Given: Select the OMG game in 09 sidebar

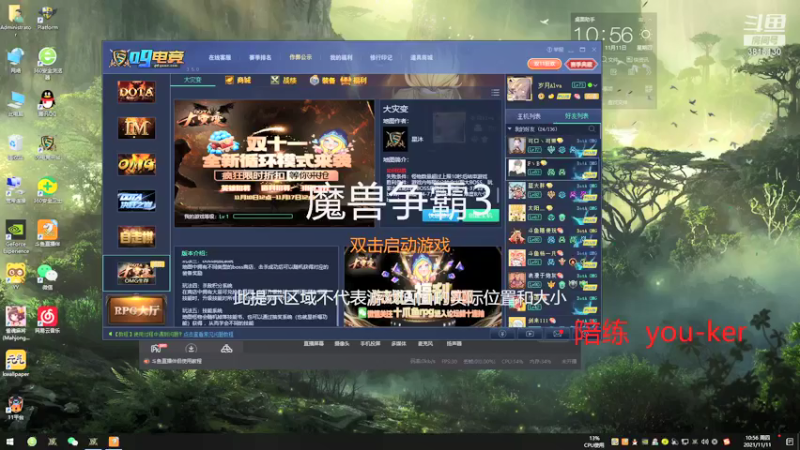Looking at the screenshot, I should point(136,164).
